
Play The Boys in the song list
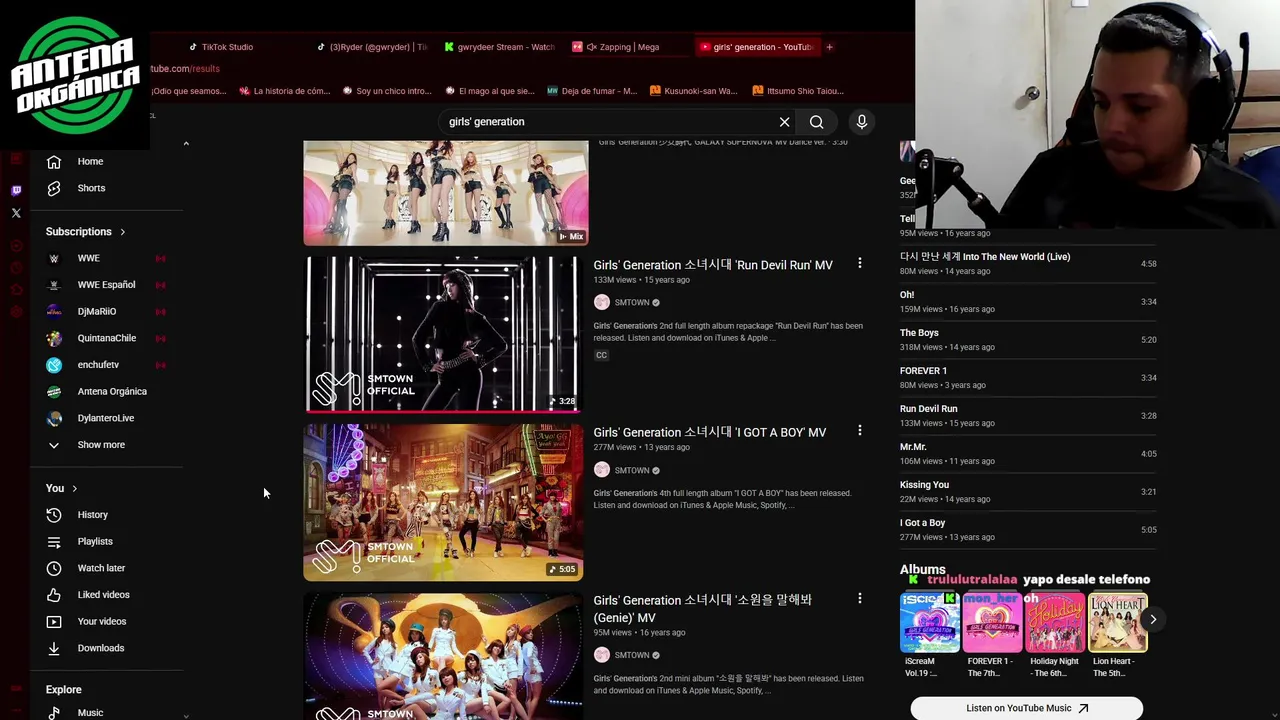coord(1028,340)
